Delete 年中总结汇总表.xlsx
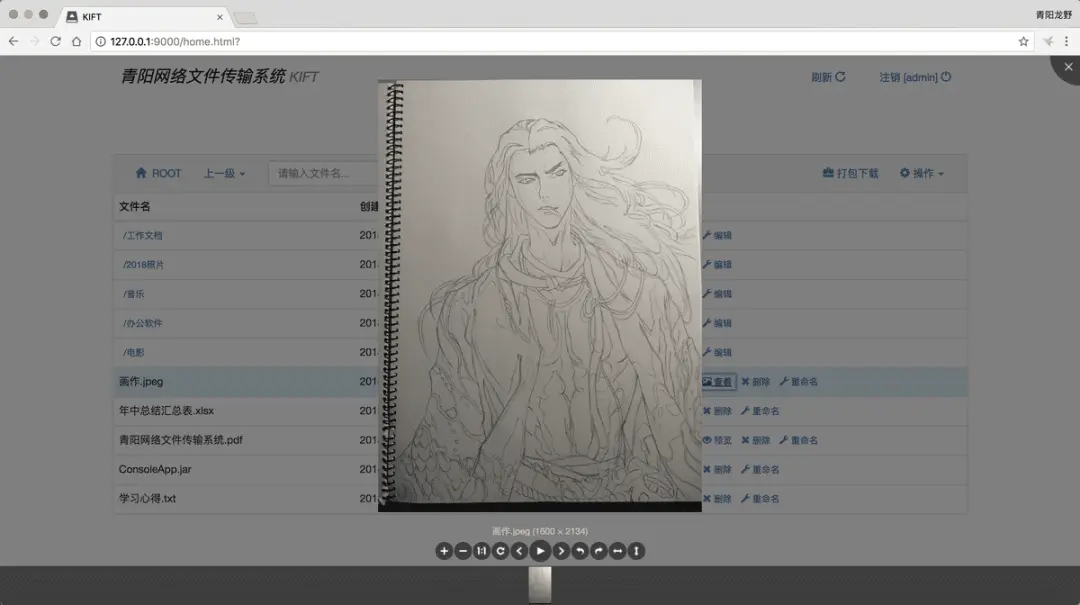 pos(717,411)
